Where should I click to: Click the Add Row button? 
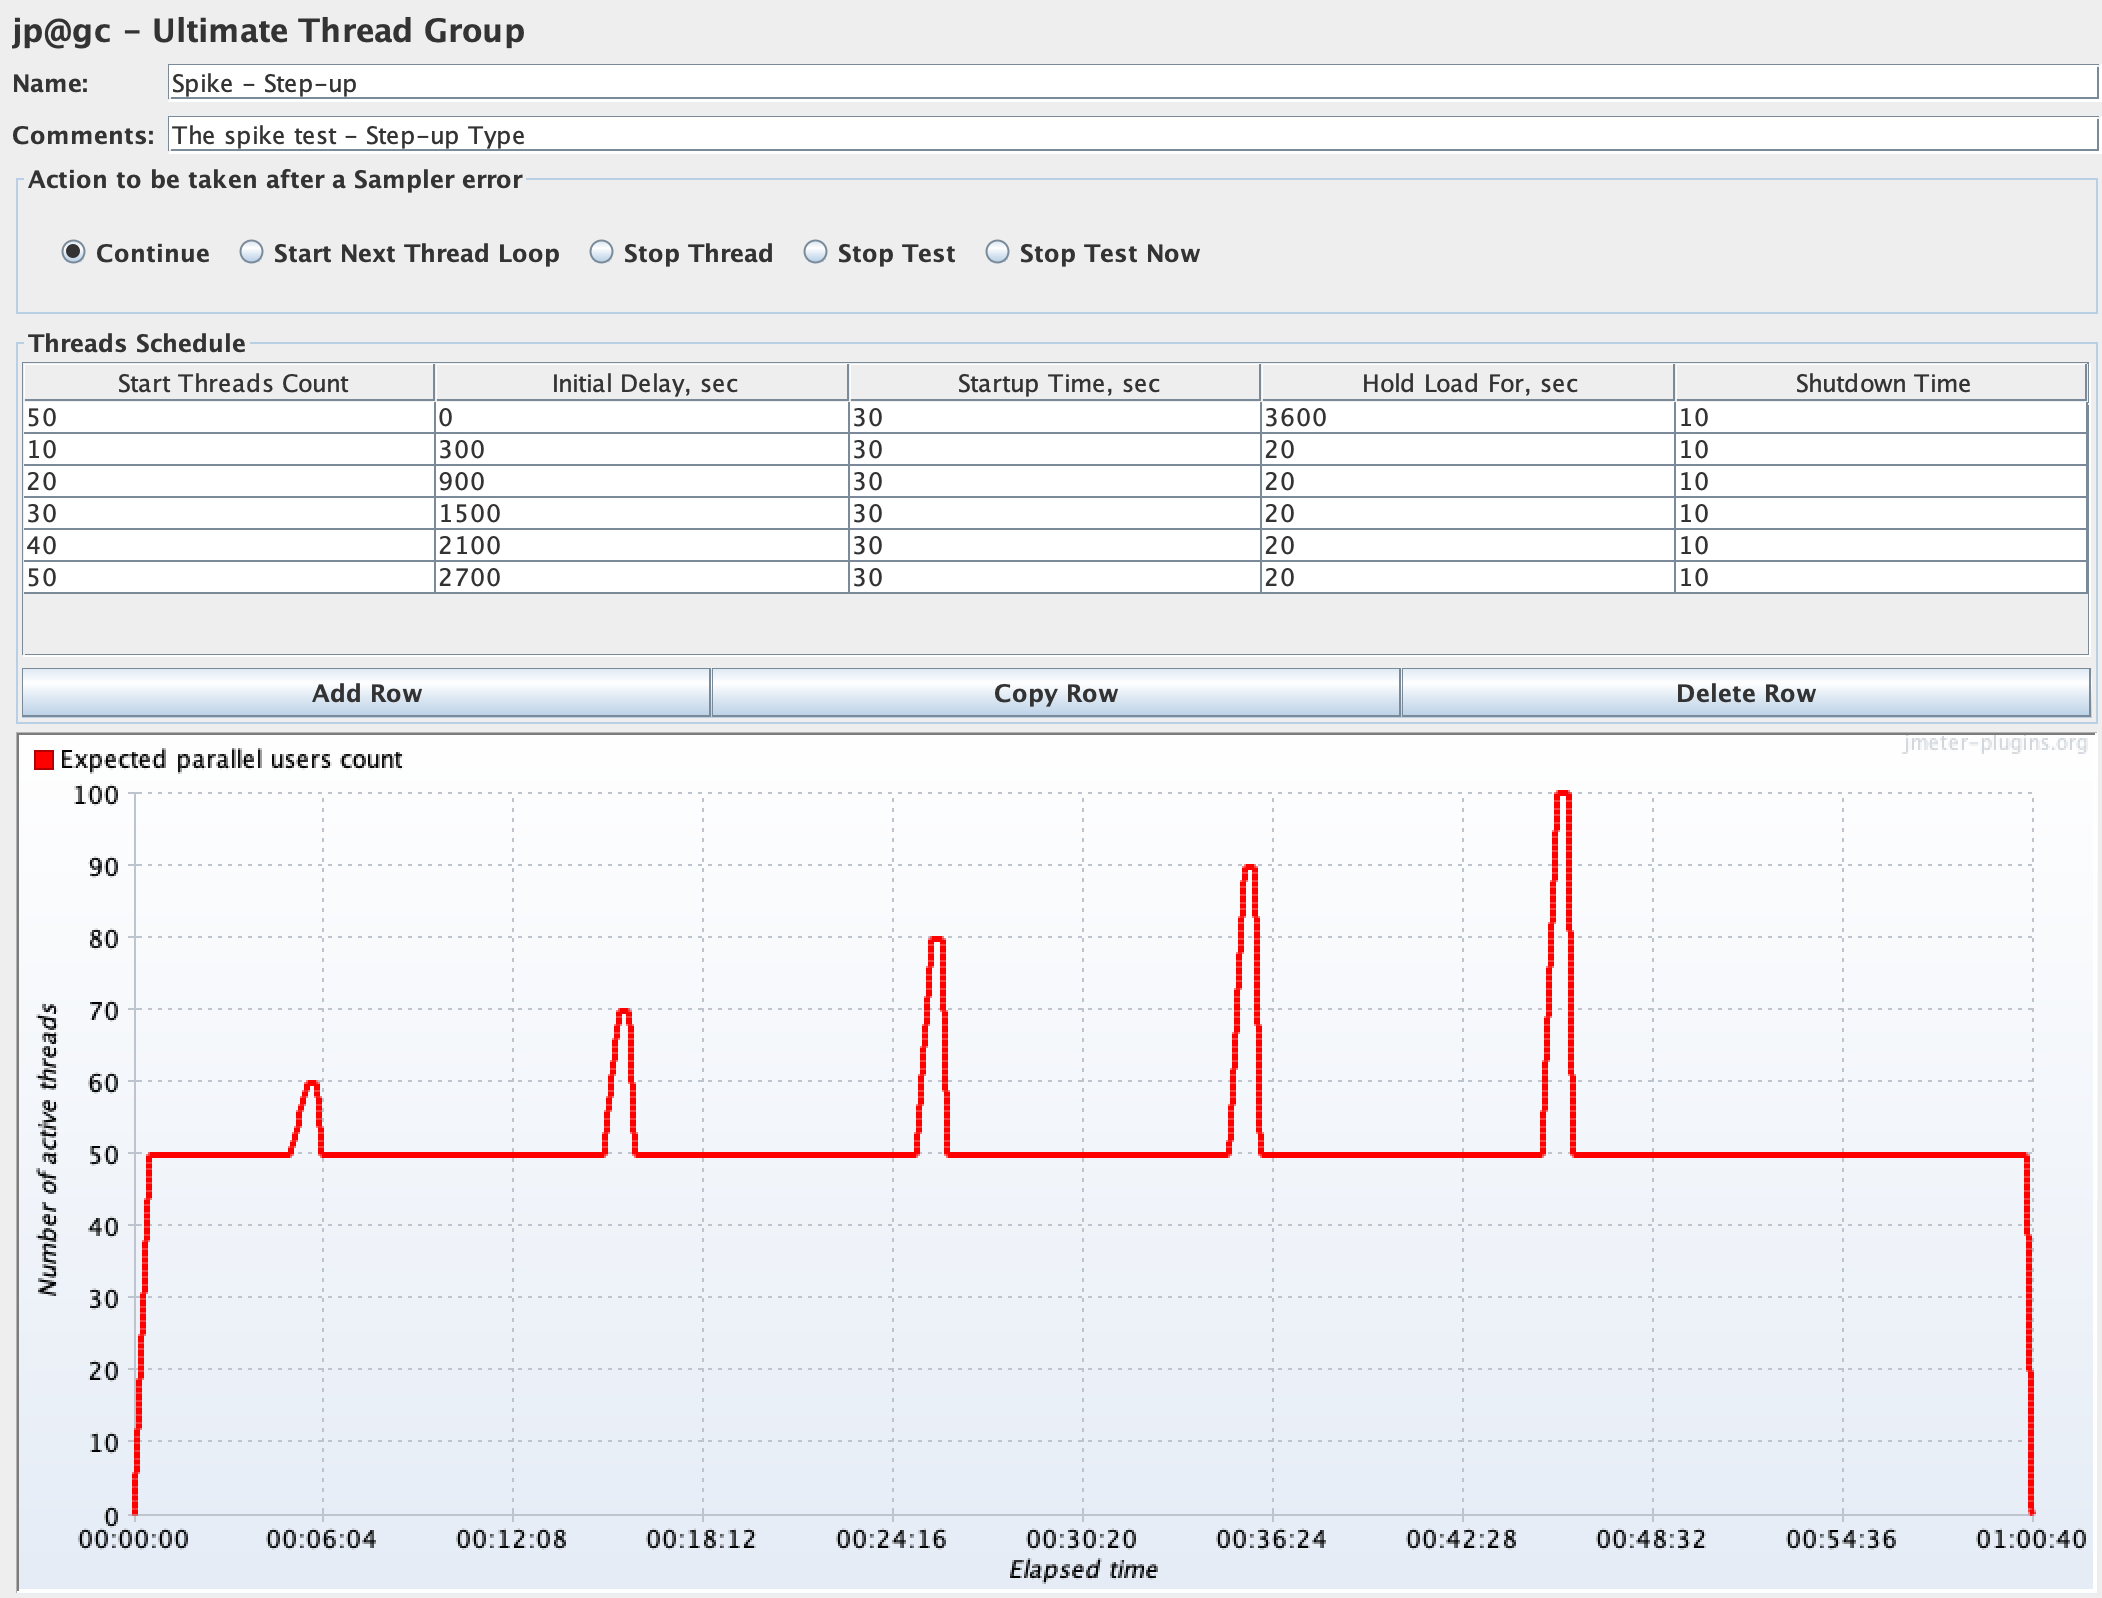pyautogui.click(x=366, y=693)
